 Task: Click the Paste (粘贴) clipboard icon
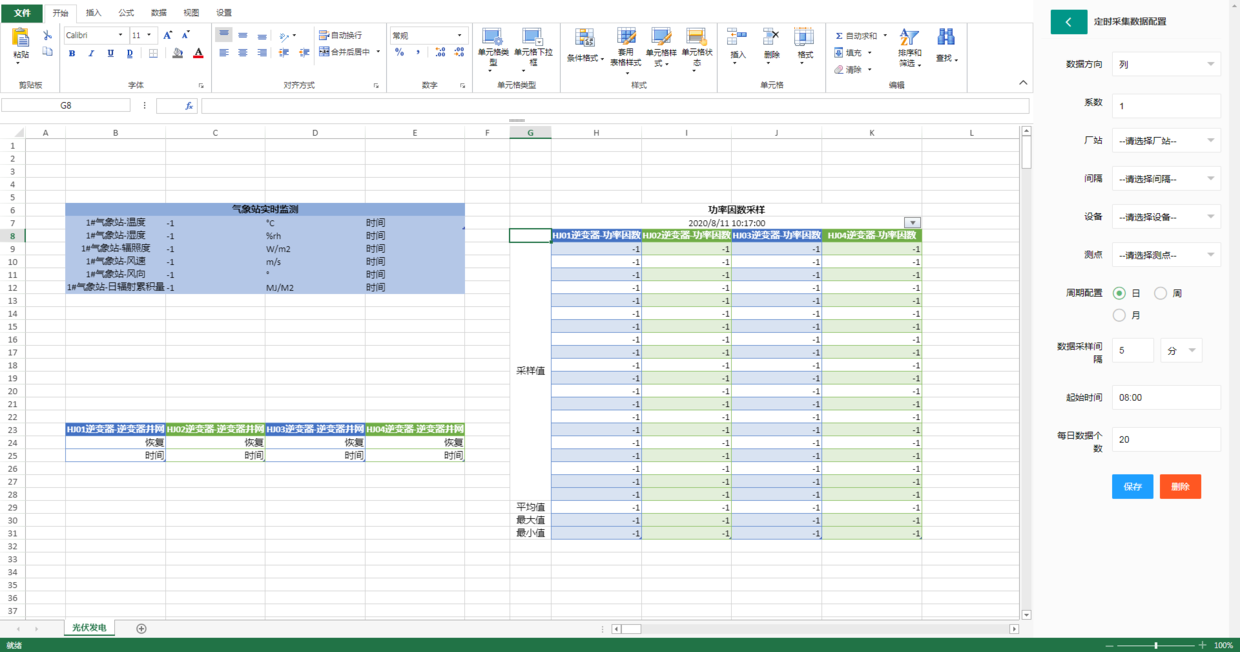click(x=20, y=38)
